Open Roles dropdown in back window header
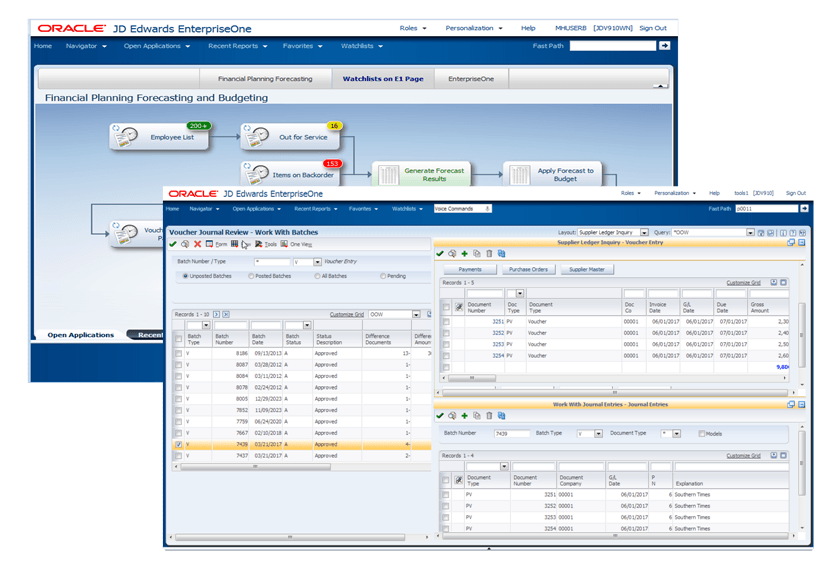Screen dimensions: 840x574 pos(413,28)
